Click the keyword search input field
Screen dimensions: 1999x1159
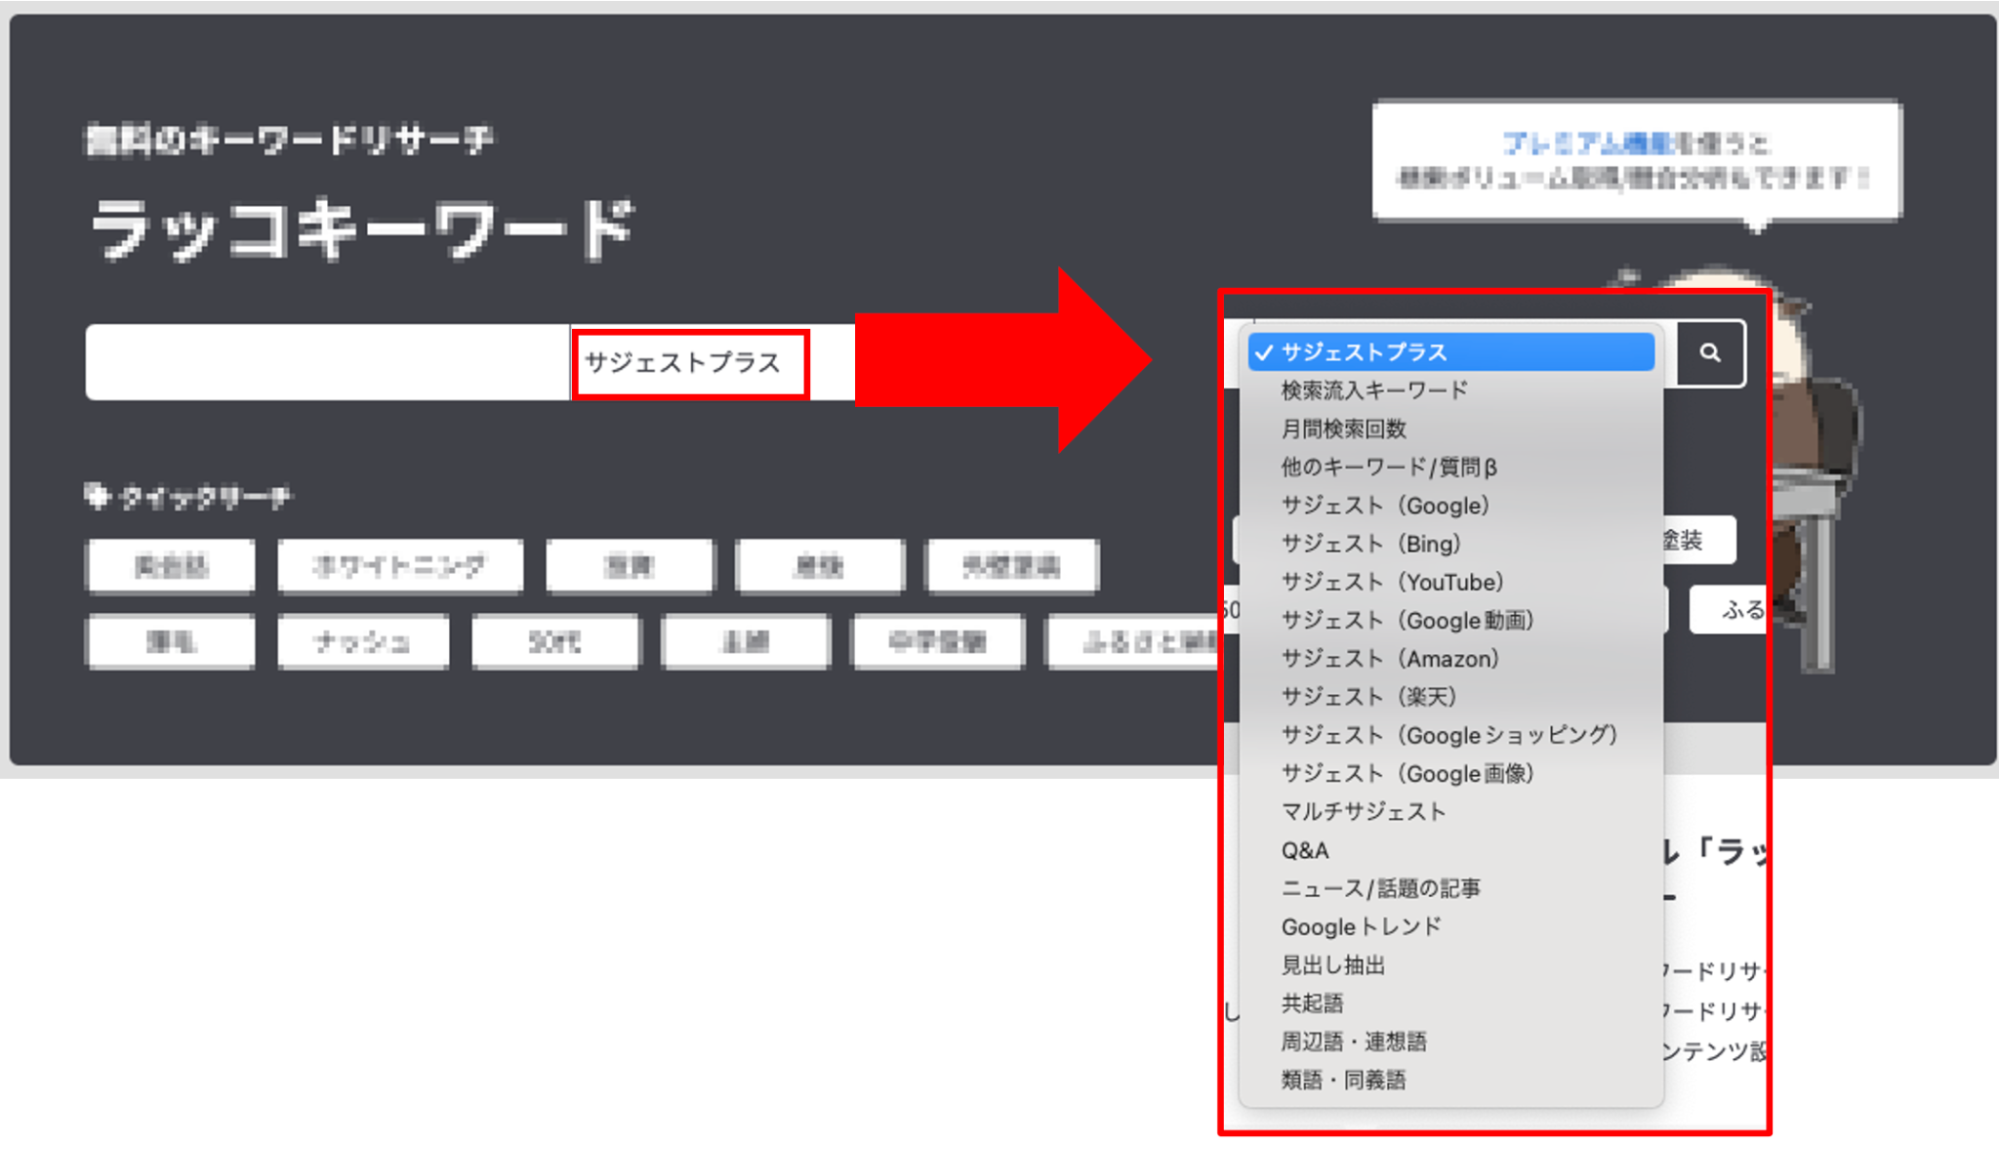[x=327, y=362]
